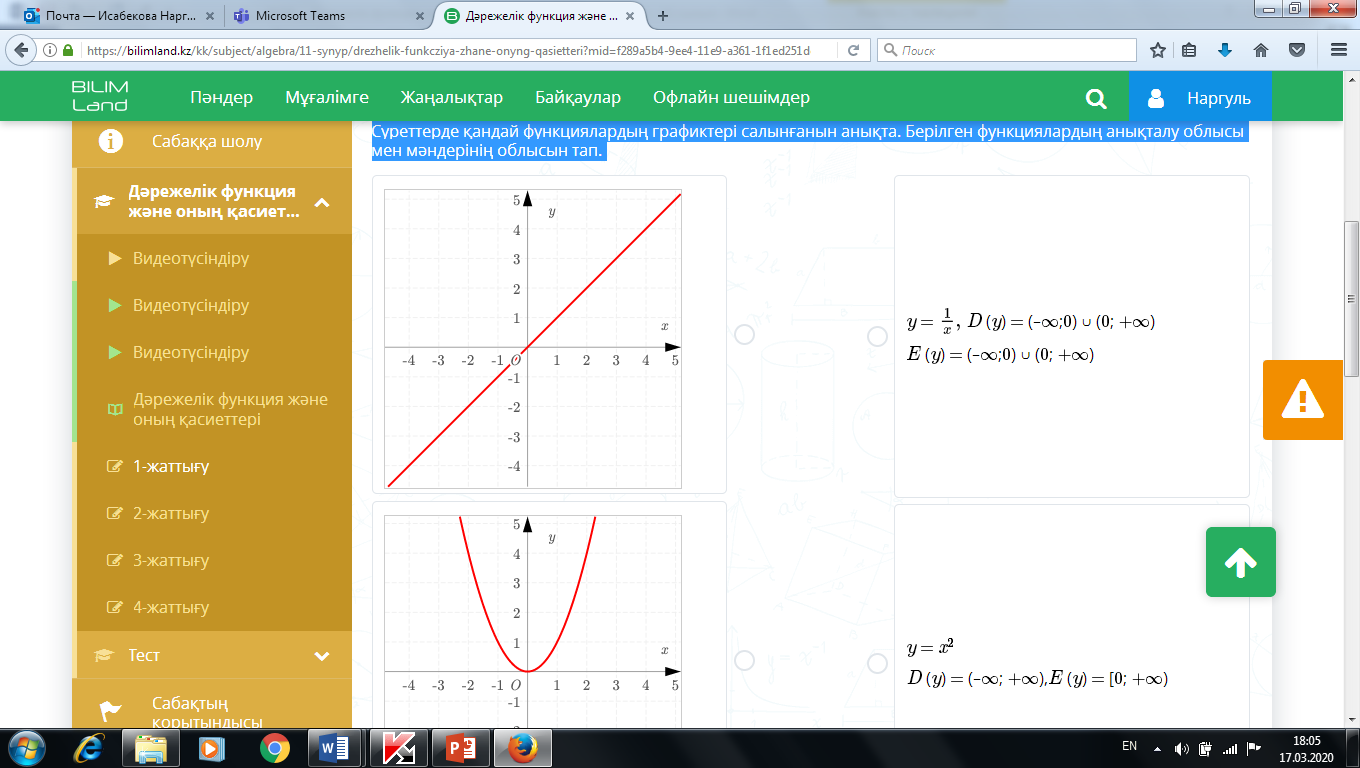
Task: Open Windows Media Player from taskbar
Action: click(212, 747)
